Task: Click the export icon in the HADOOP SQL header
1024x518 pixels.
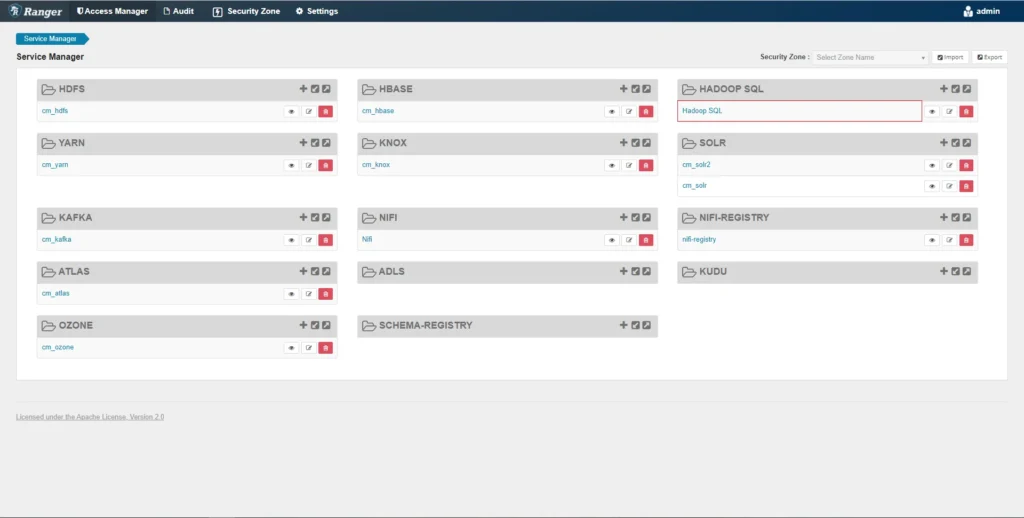Action: click(967, 89)
